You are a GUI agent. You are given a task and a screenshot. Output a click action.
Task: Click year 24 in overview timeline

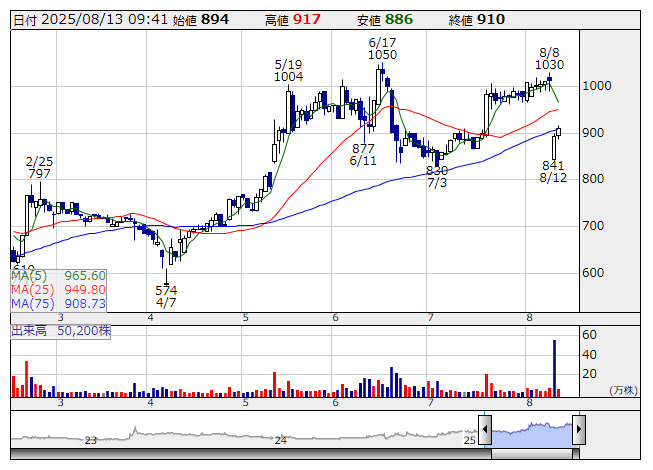pyautogui.click(x=281, y=440)
